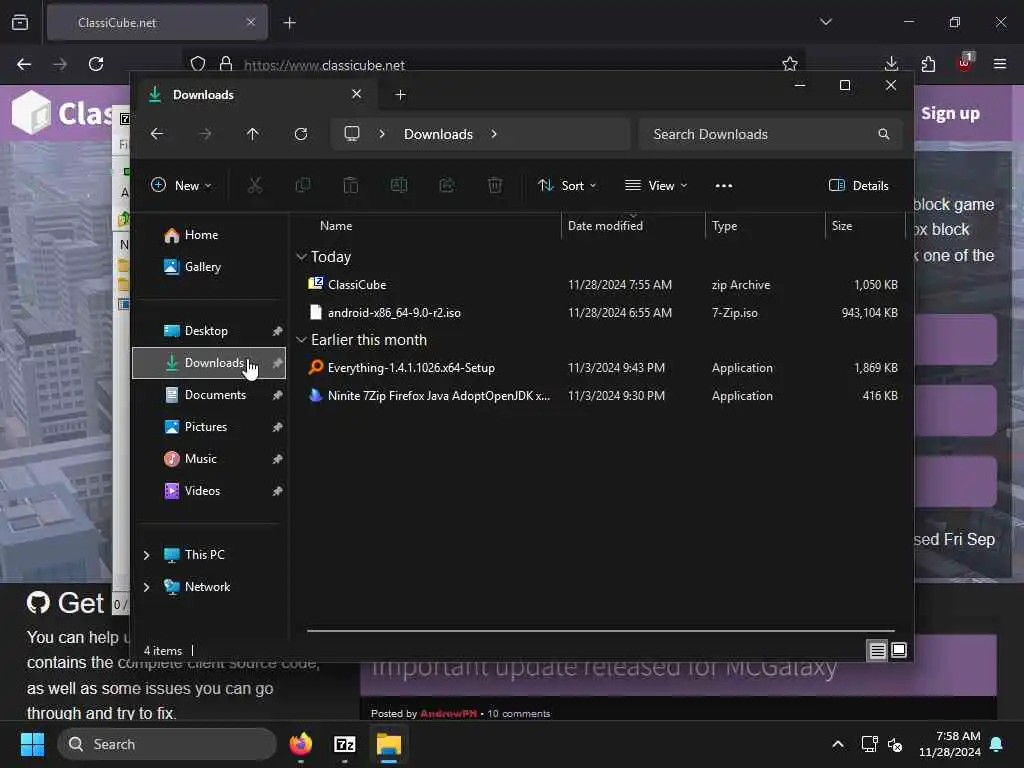Click chevron after Downloads in address bar
The image size is (1024, 768).
494,134
